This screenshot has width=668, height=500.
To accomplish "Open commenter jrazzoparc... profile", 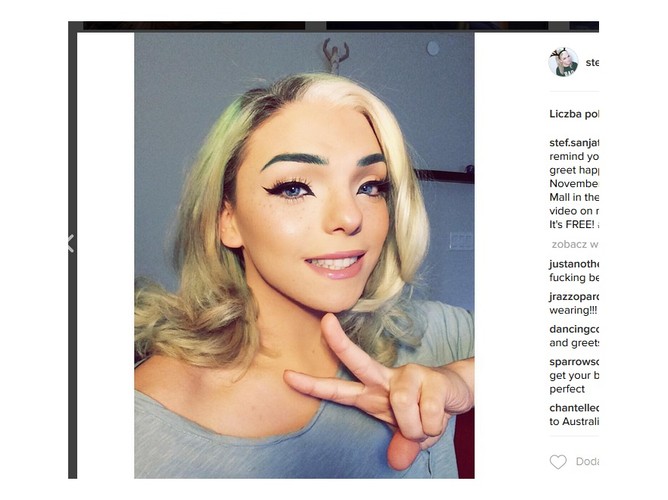I will click(x=574, y=296).
